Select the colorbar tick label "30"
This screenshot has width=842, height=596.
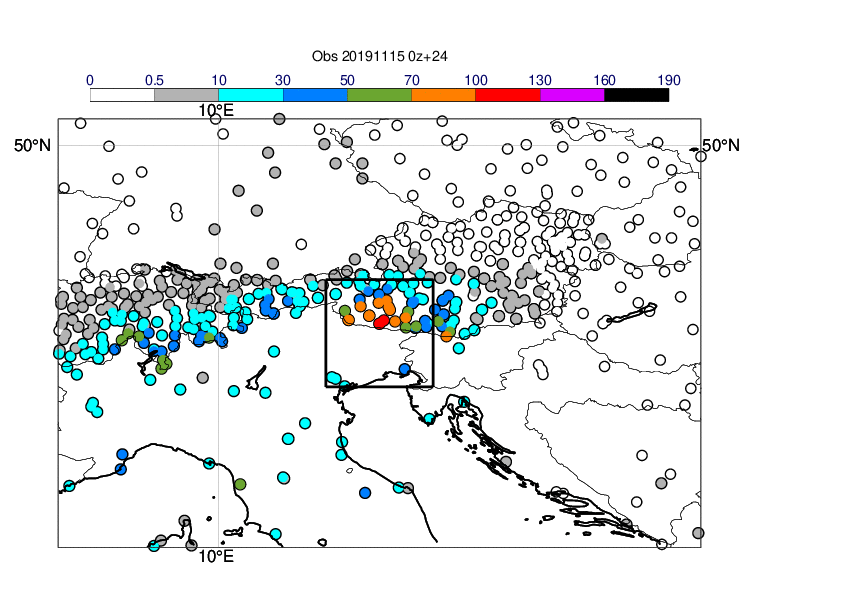click(283, 81)
